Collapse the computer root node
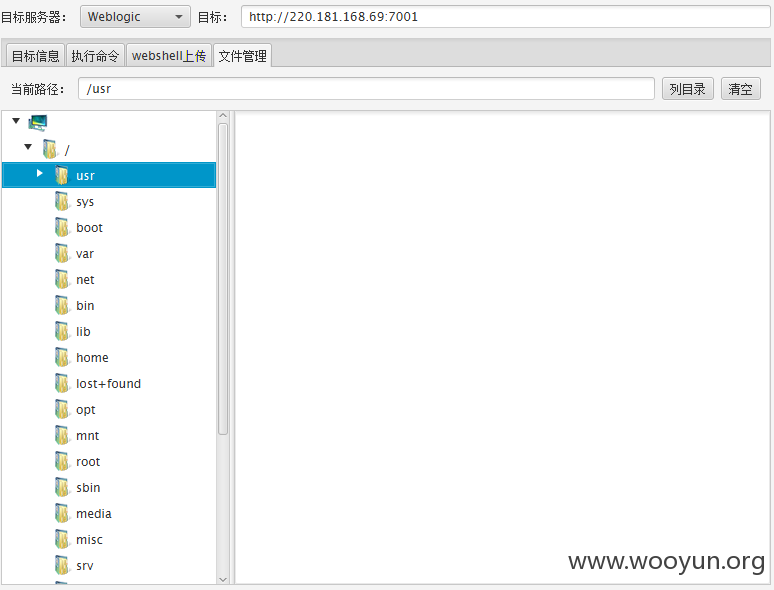Screen dimensions: 774x590 (x=16, y=120)
